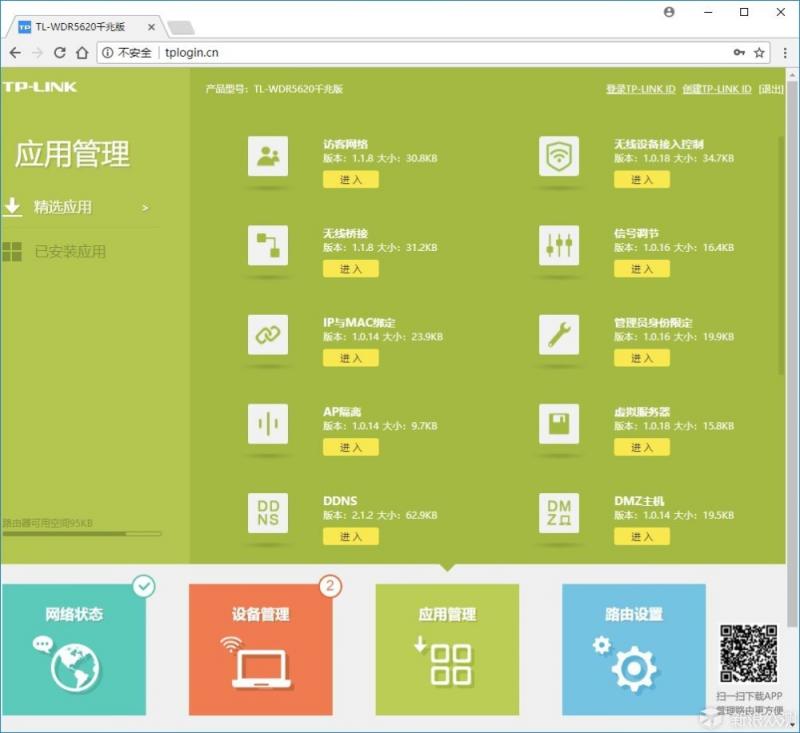Bookmark page with the star icon
800x733 pixels.
759,53
